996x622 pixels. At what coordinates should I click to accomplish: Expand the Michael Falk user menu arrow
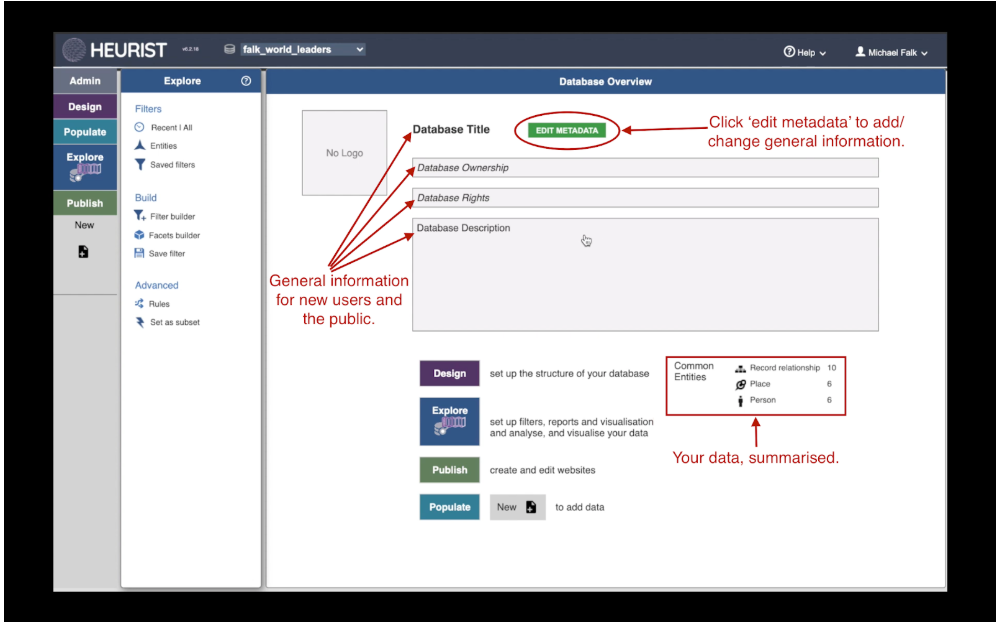pyautogui.click(x=924, y=53)
